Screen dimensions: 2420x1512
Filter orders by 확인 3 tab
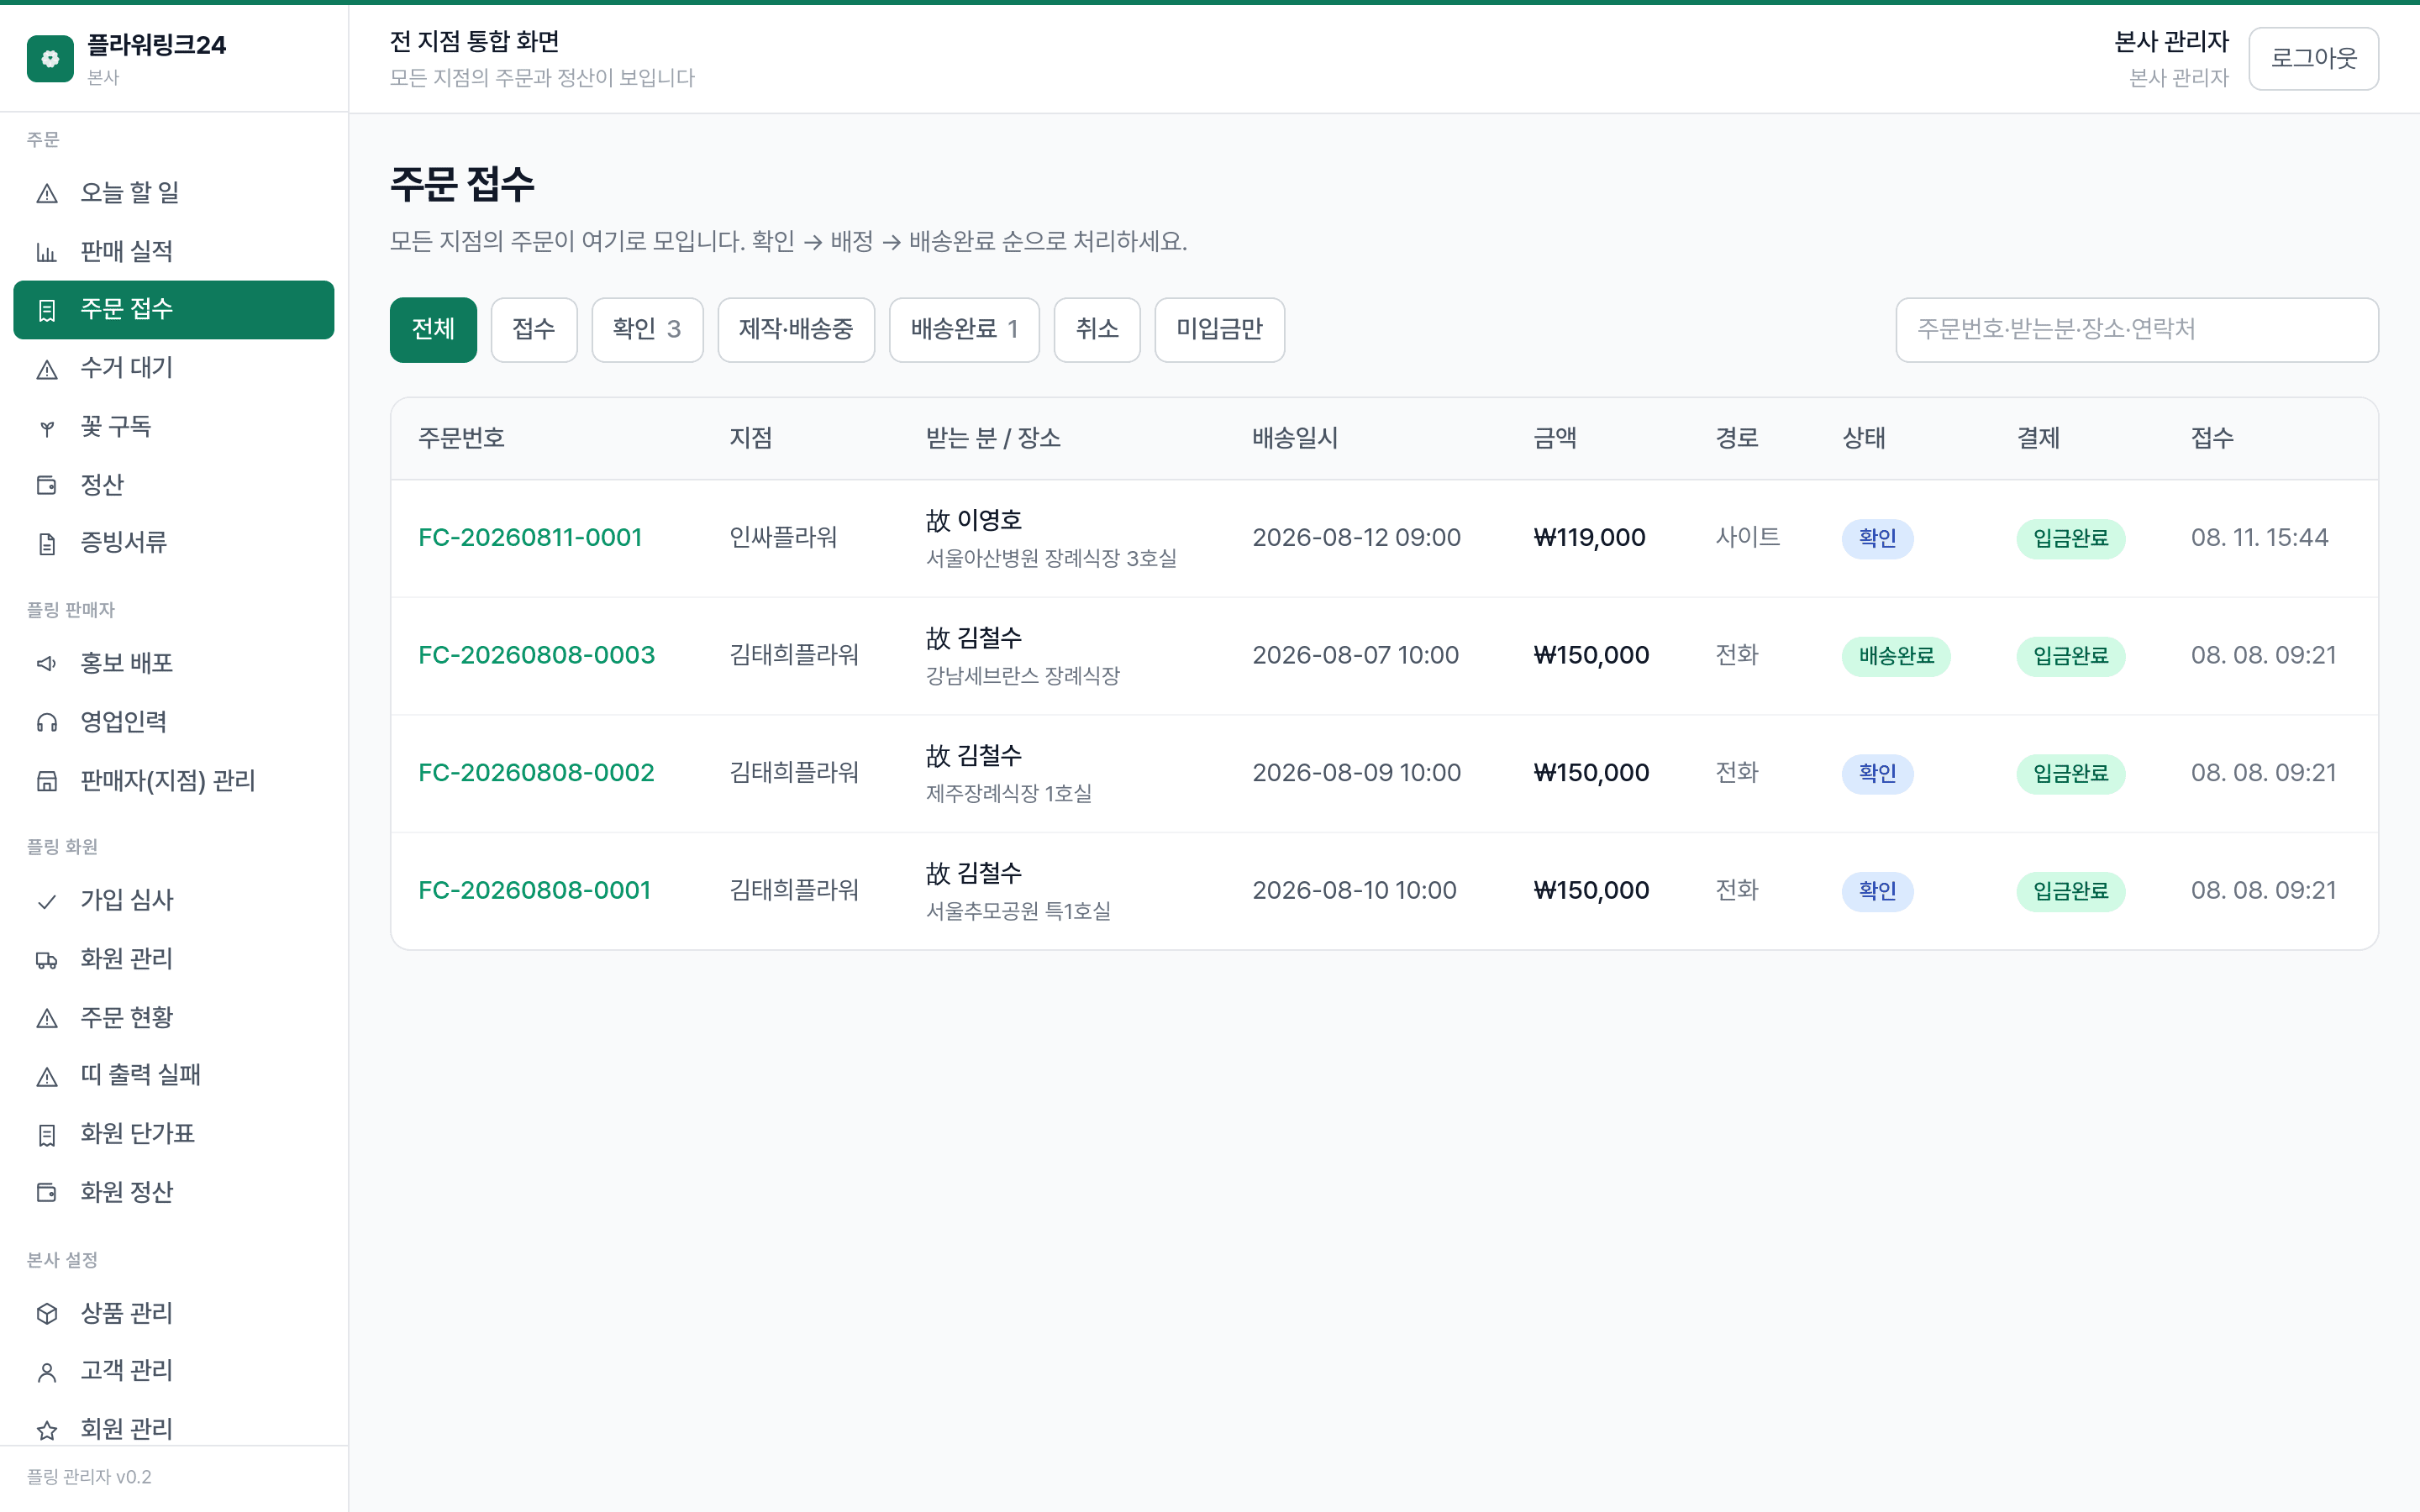tap(647, 330)
